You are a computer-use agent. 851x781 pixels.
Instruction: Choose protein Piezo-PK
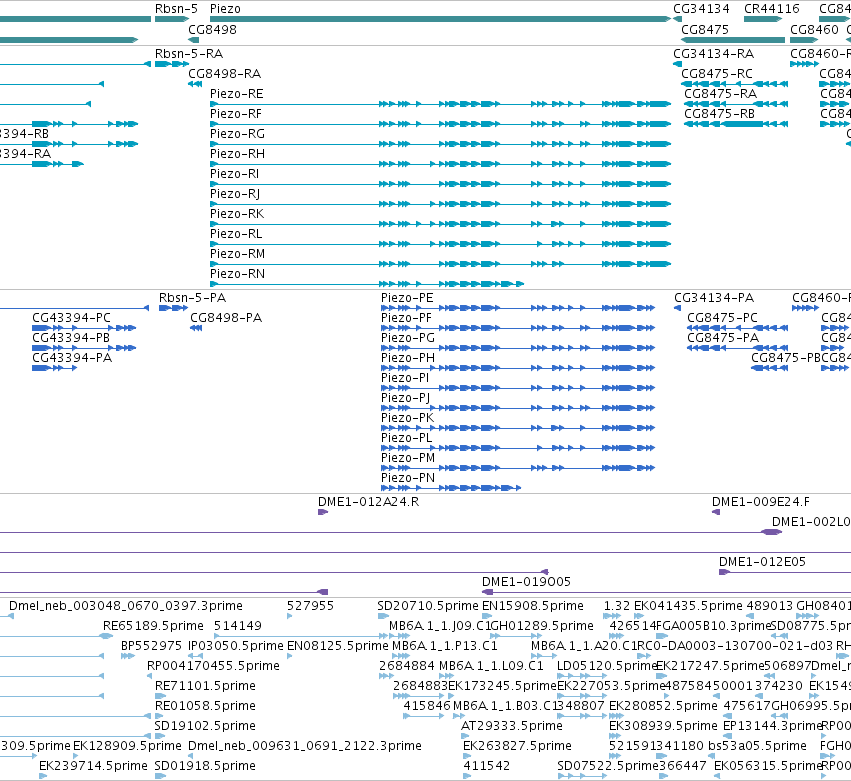pos(407,417)
